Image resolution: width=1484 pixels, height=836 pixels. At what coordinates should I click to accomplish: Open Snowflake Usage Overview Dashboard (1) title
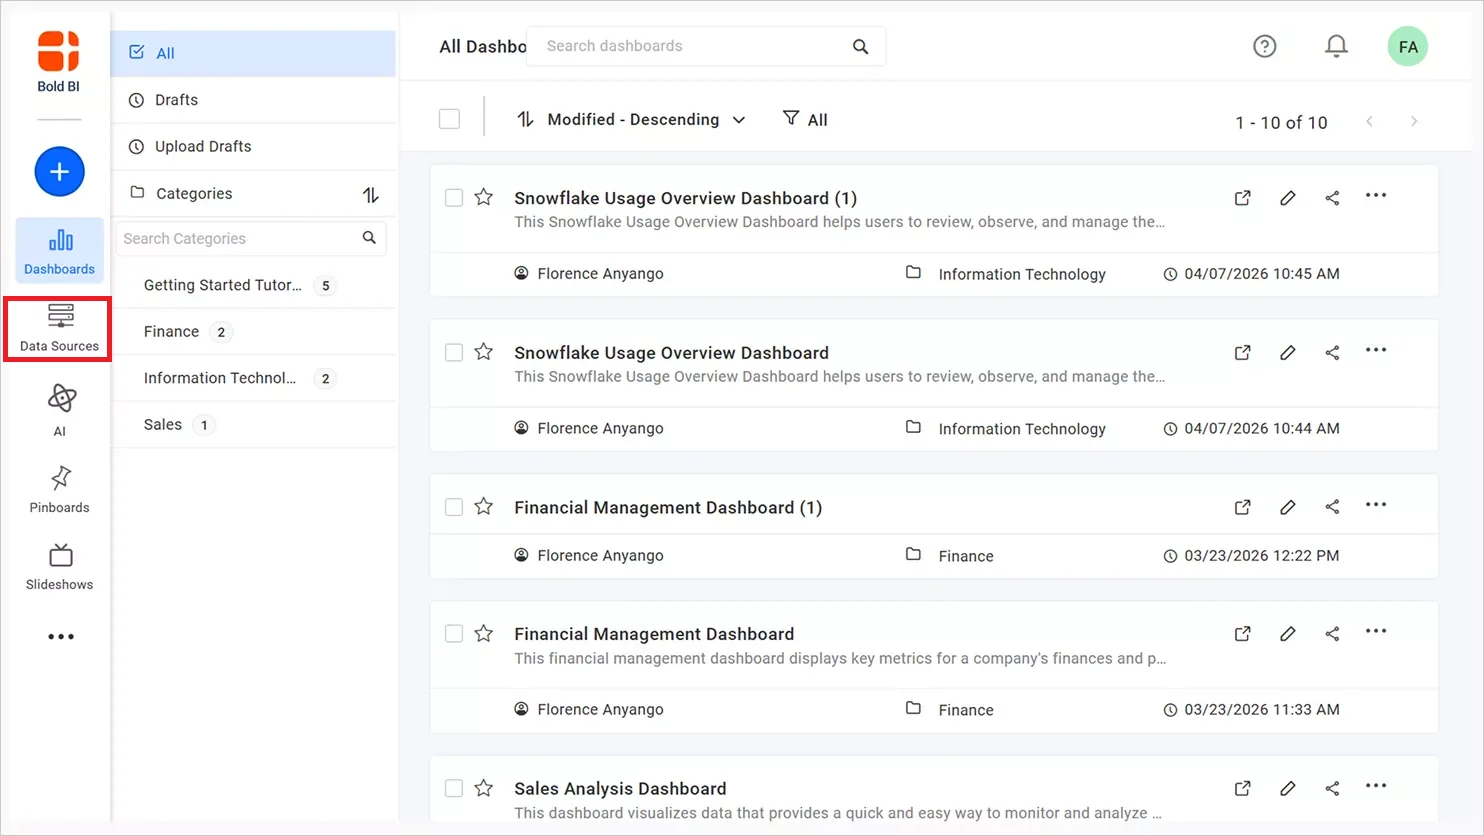[685, 198]
